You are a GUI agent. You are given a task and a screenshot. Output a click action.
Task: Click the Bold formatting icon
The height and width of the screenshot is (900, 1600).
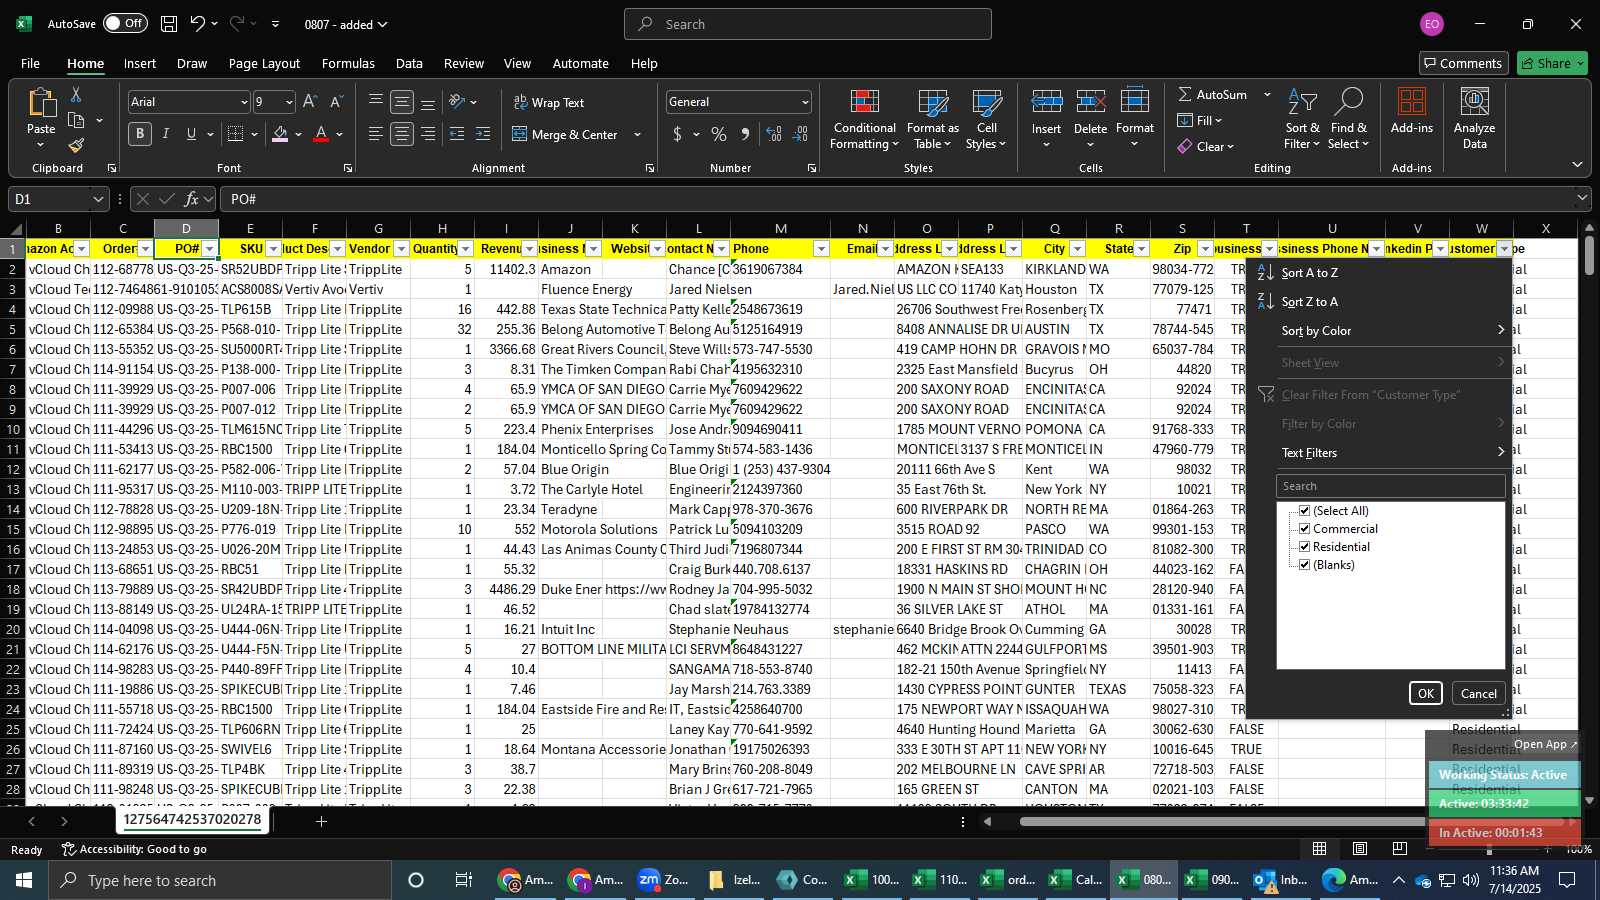tap(140, 134)
